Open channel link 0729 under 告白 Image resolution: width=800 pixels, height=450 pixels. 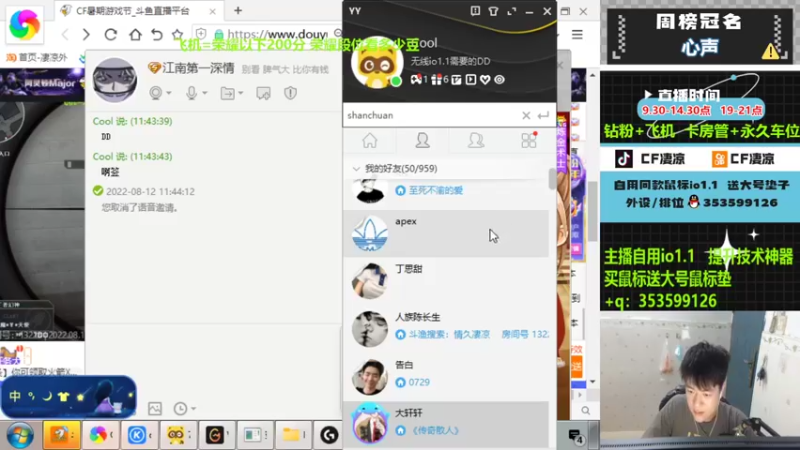419,382
